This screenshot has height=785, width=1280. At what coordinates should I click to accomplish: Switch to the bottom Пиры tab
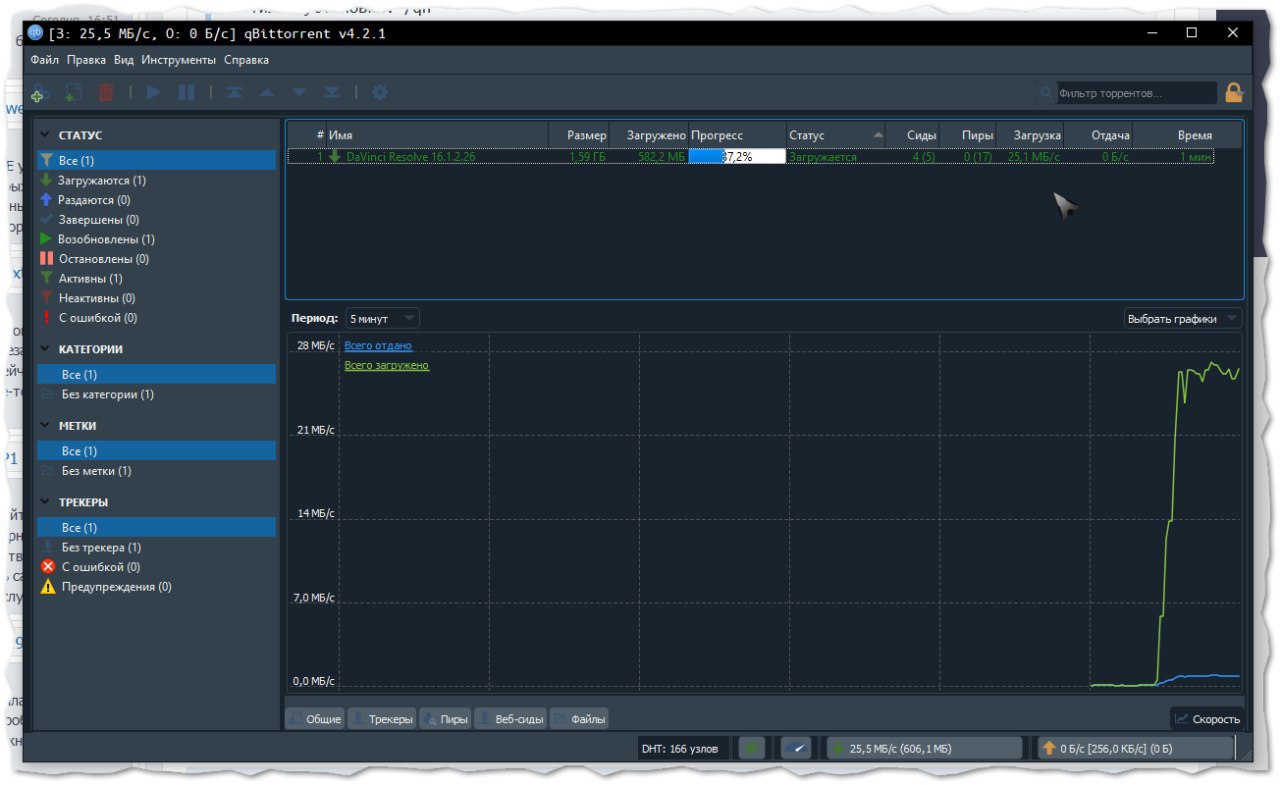coord(446,719)
